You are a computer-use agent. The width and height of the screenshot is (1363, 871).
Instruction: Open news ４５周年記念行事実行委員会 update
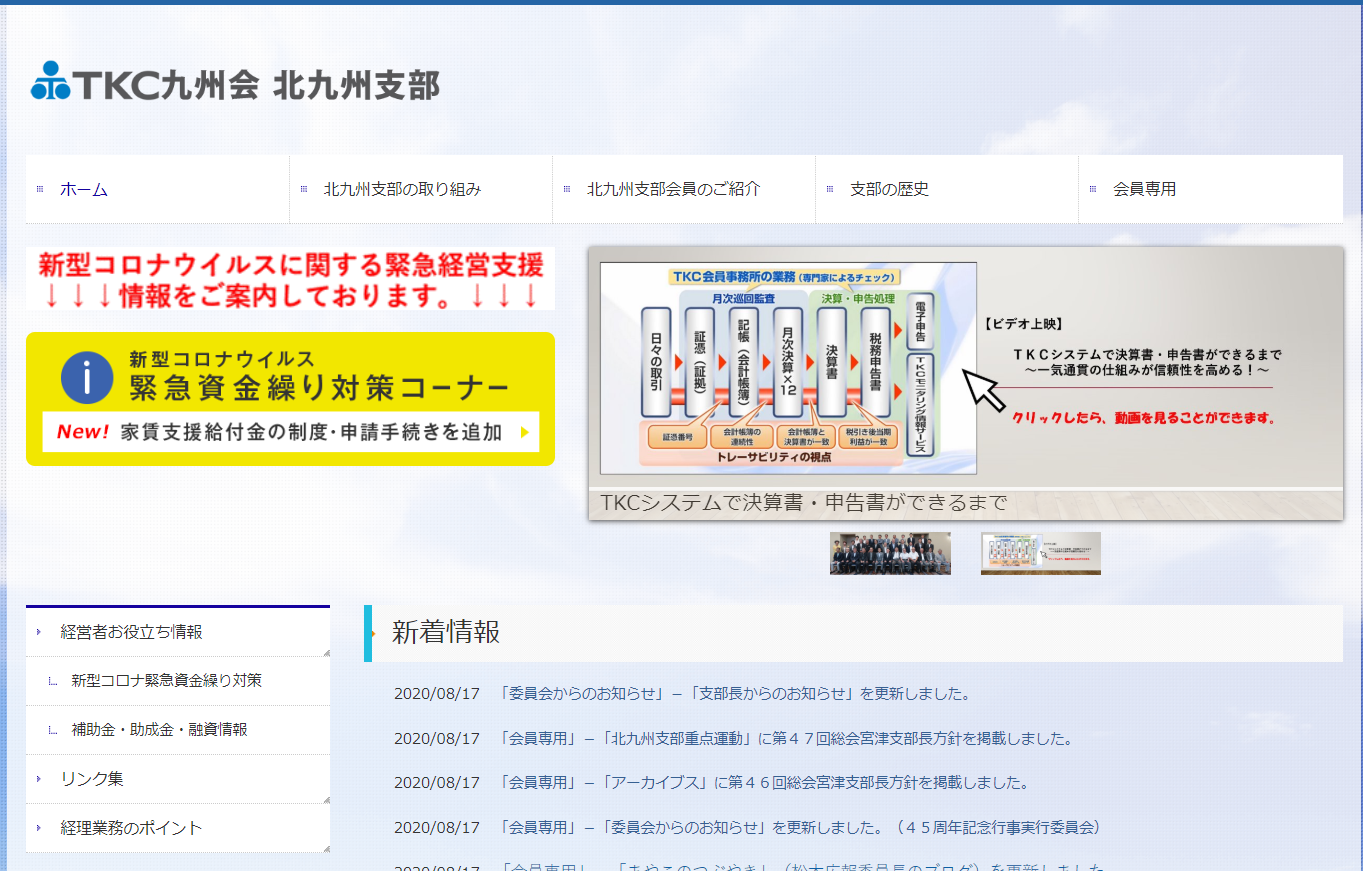tap(799, 828)
